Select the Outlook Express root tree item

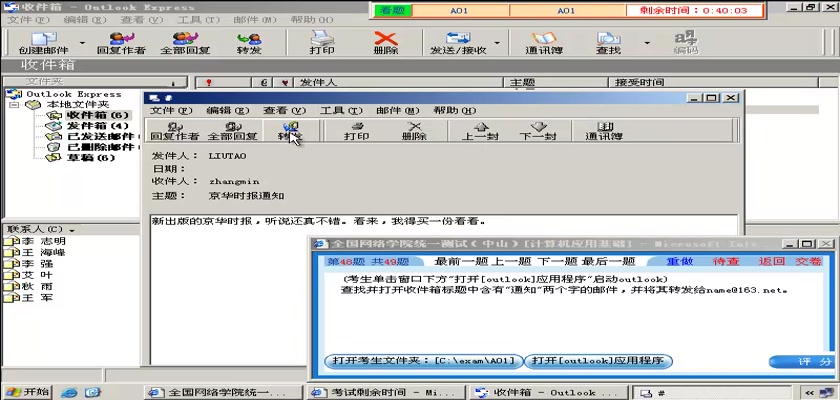74,94
